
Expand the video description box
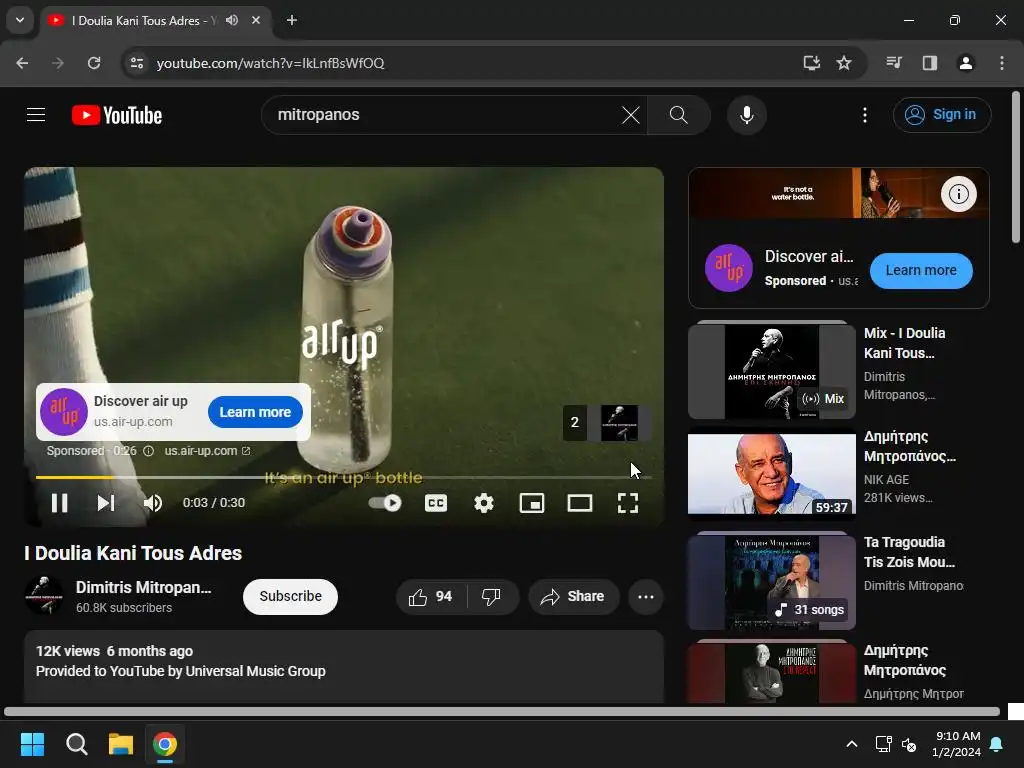[x=344, y=666]
